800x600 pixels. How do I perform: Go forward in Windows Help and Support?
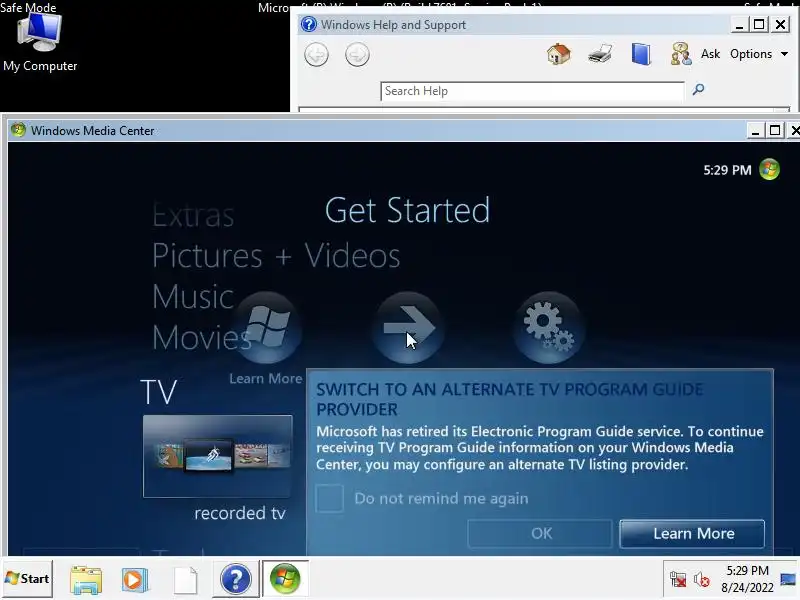tap(357, 55)
